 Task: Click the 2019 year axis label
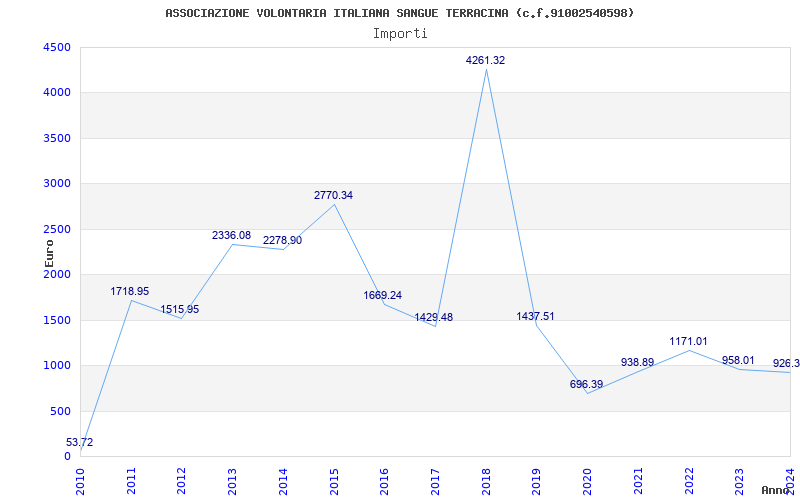click(536, 481)
